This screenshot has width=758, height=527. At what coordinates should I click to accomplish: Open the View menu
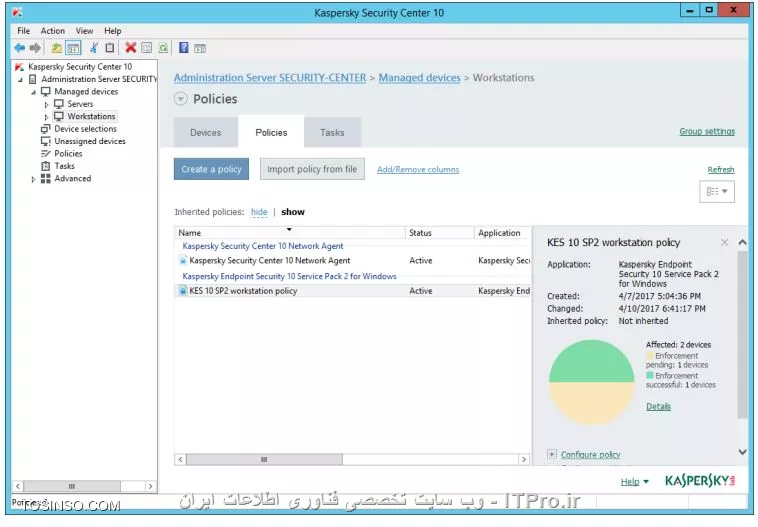coord(84,31)
